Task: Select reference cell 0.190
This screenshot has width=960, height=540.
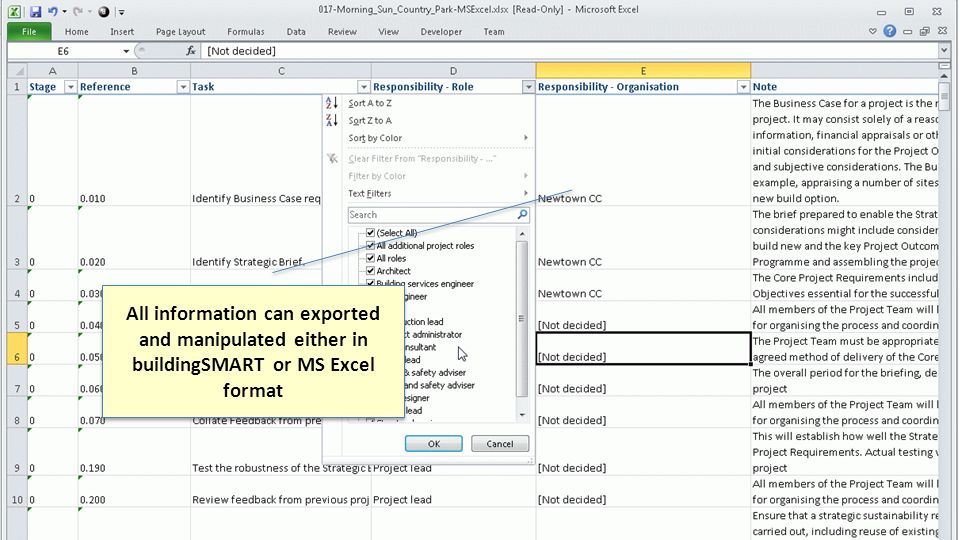Action: [x=134, y=452]
